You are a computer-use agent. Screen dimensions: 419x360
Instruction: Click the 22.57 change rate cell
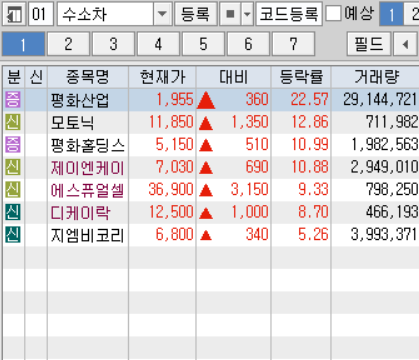[x=309, y=100]
